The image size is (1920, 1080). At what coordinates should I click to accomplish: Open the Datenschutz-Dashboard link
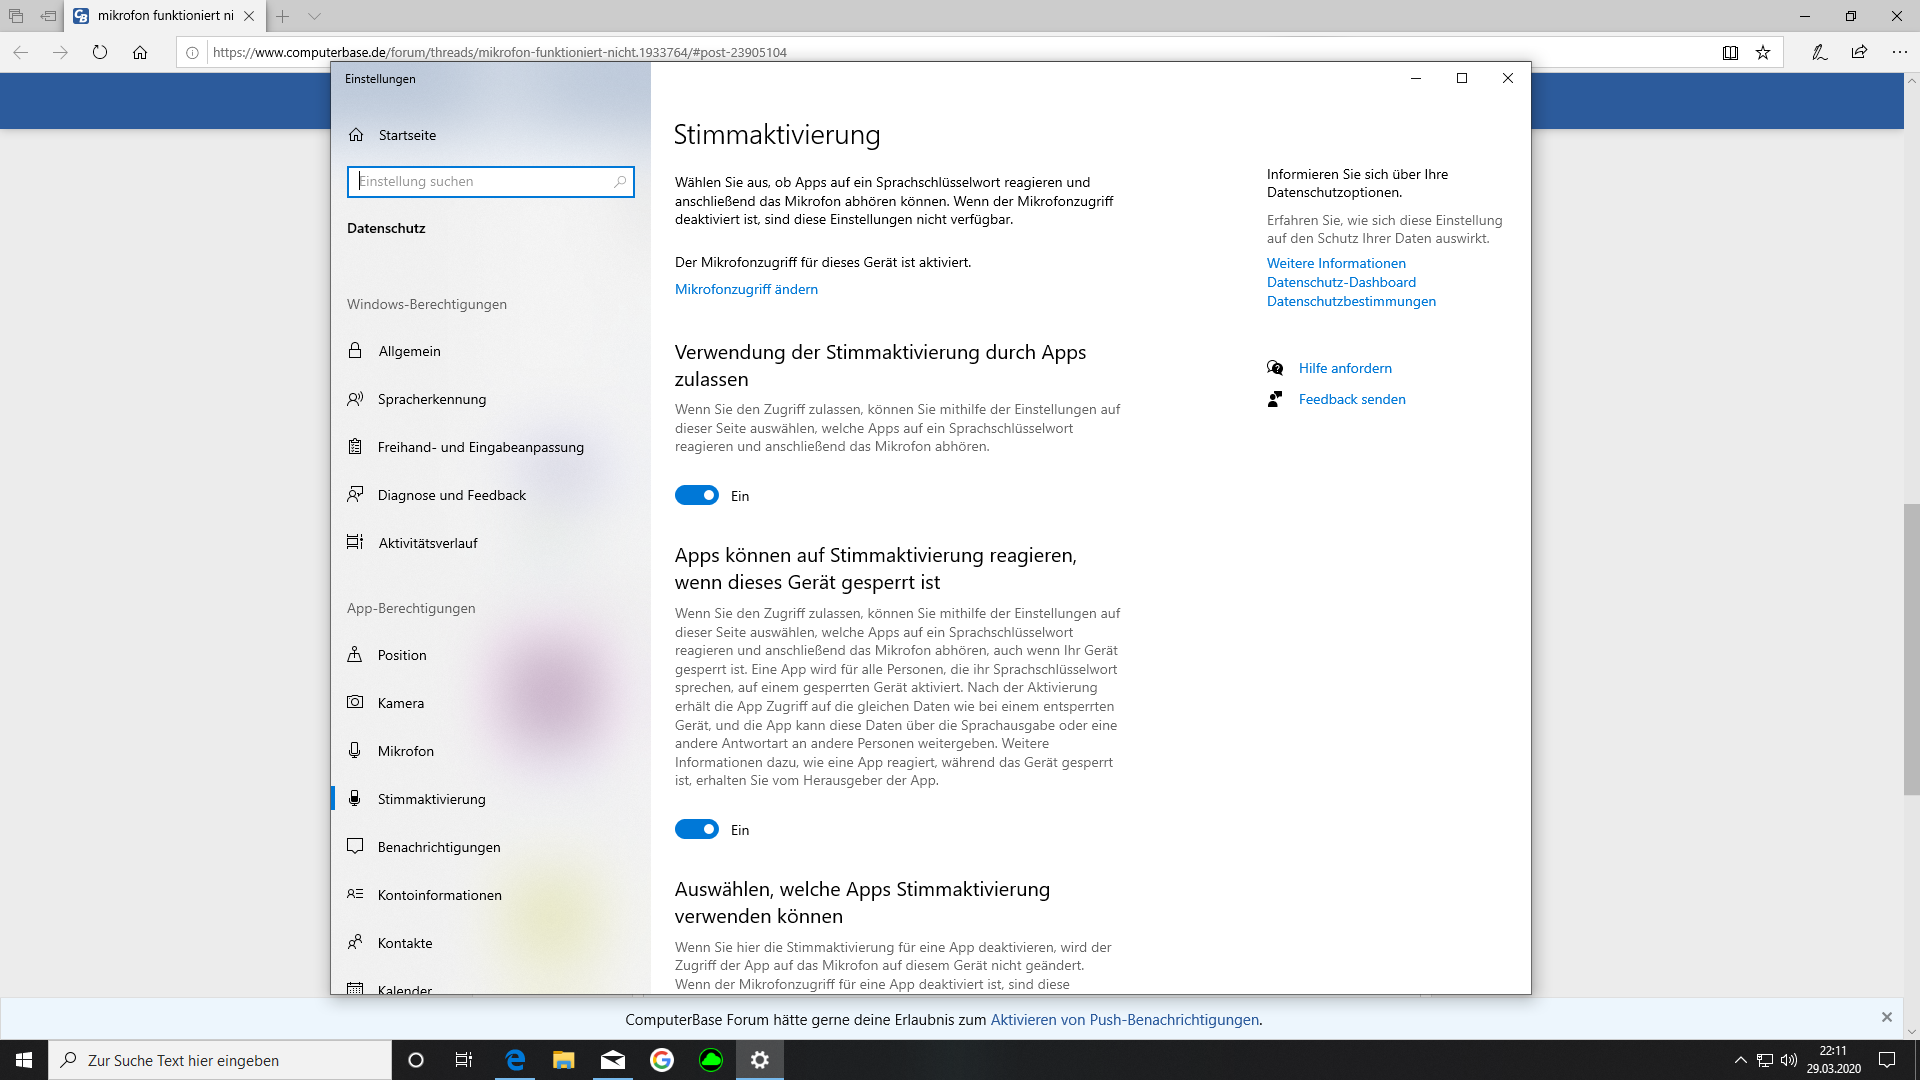1341,282
